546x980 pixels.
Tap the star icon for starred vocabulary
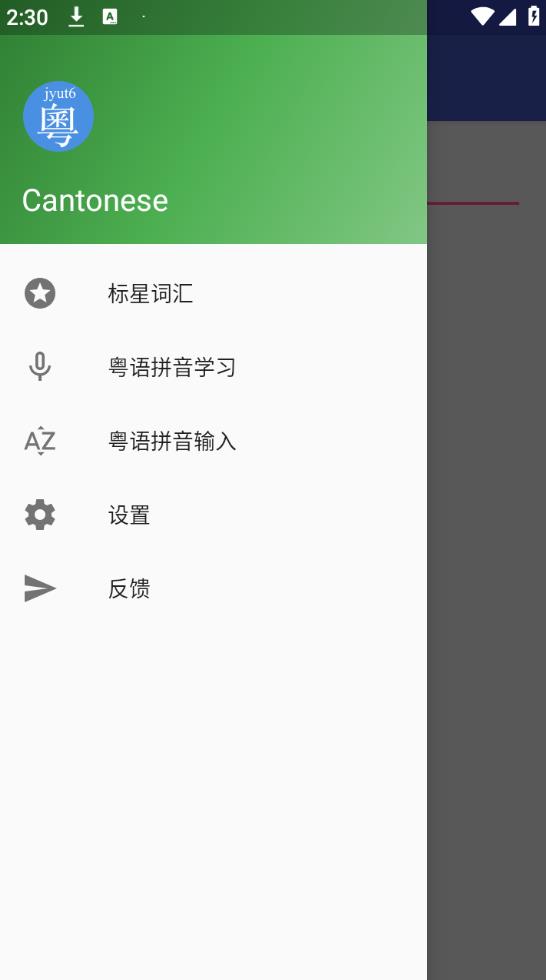[x=40, y=294]
